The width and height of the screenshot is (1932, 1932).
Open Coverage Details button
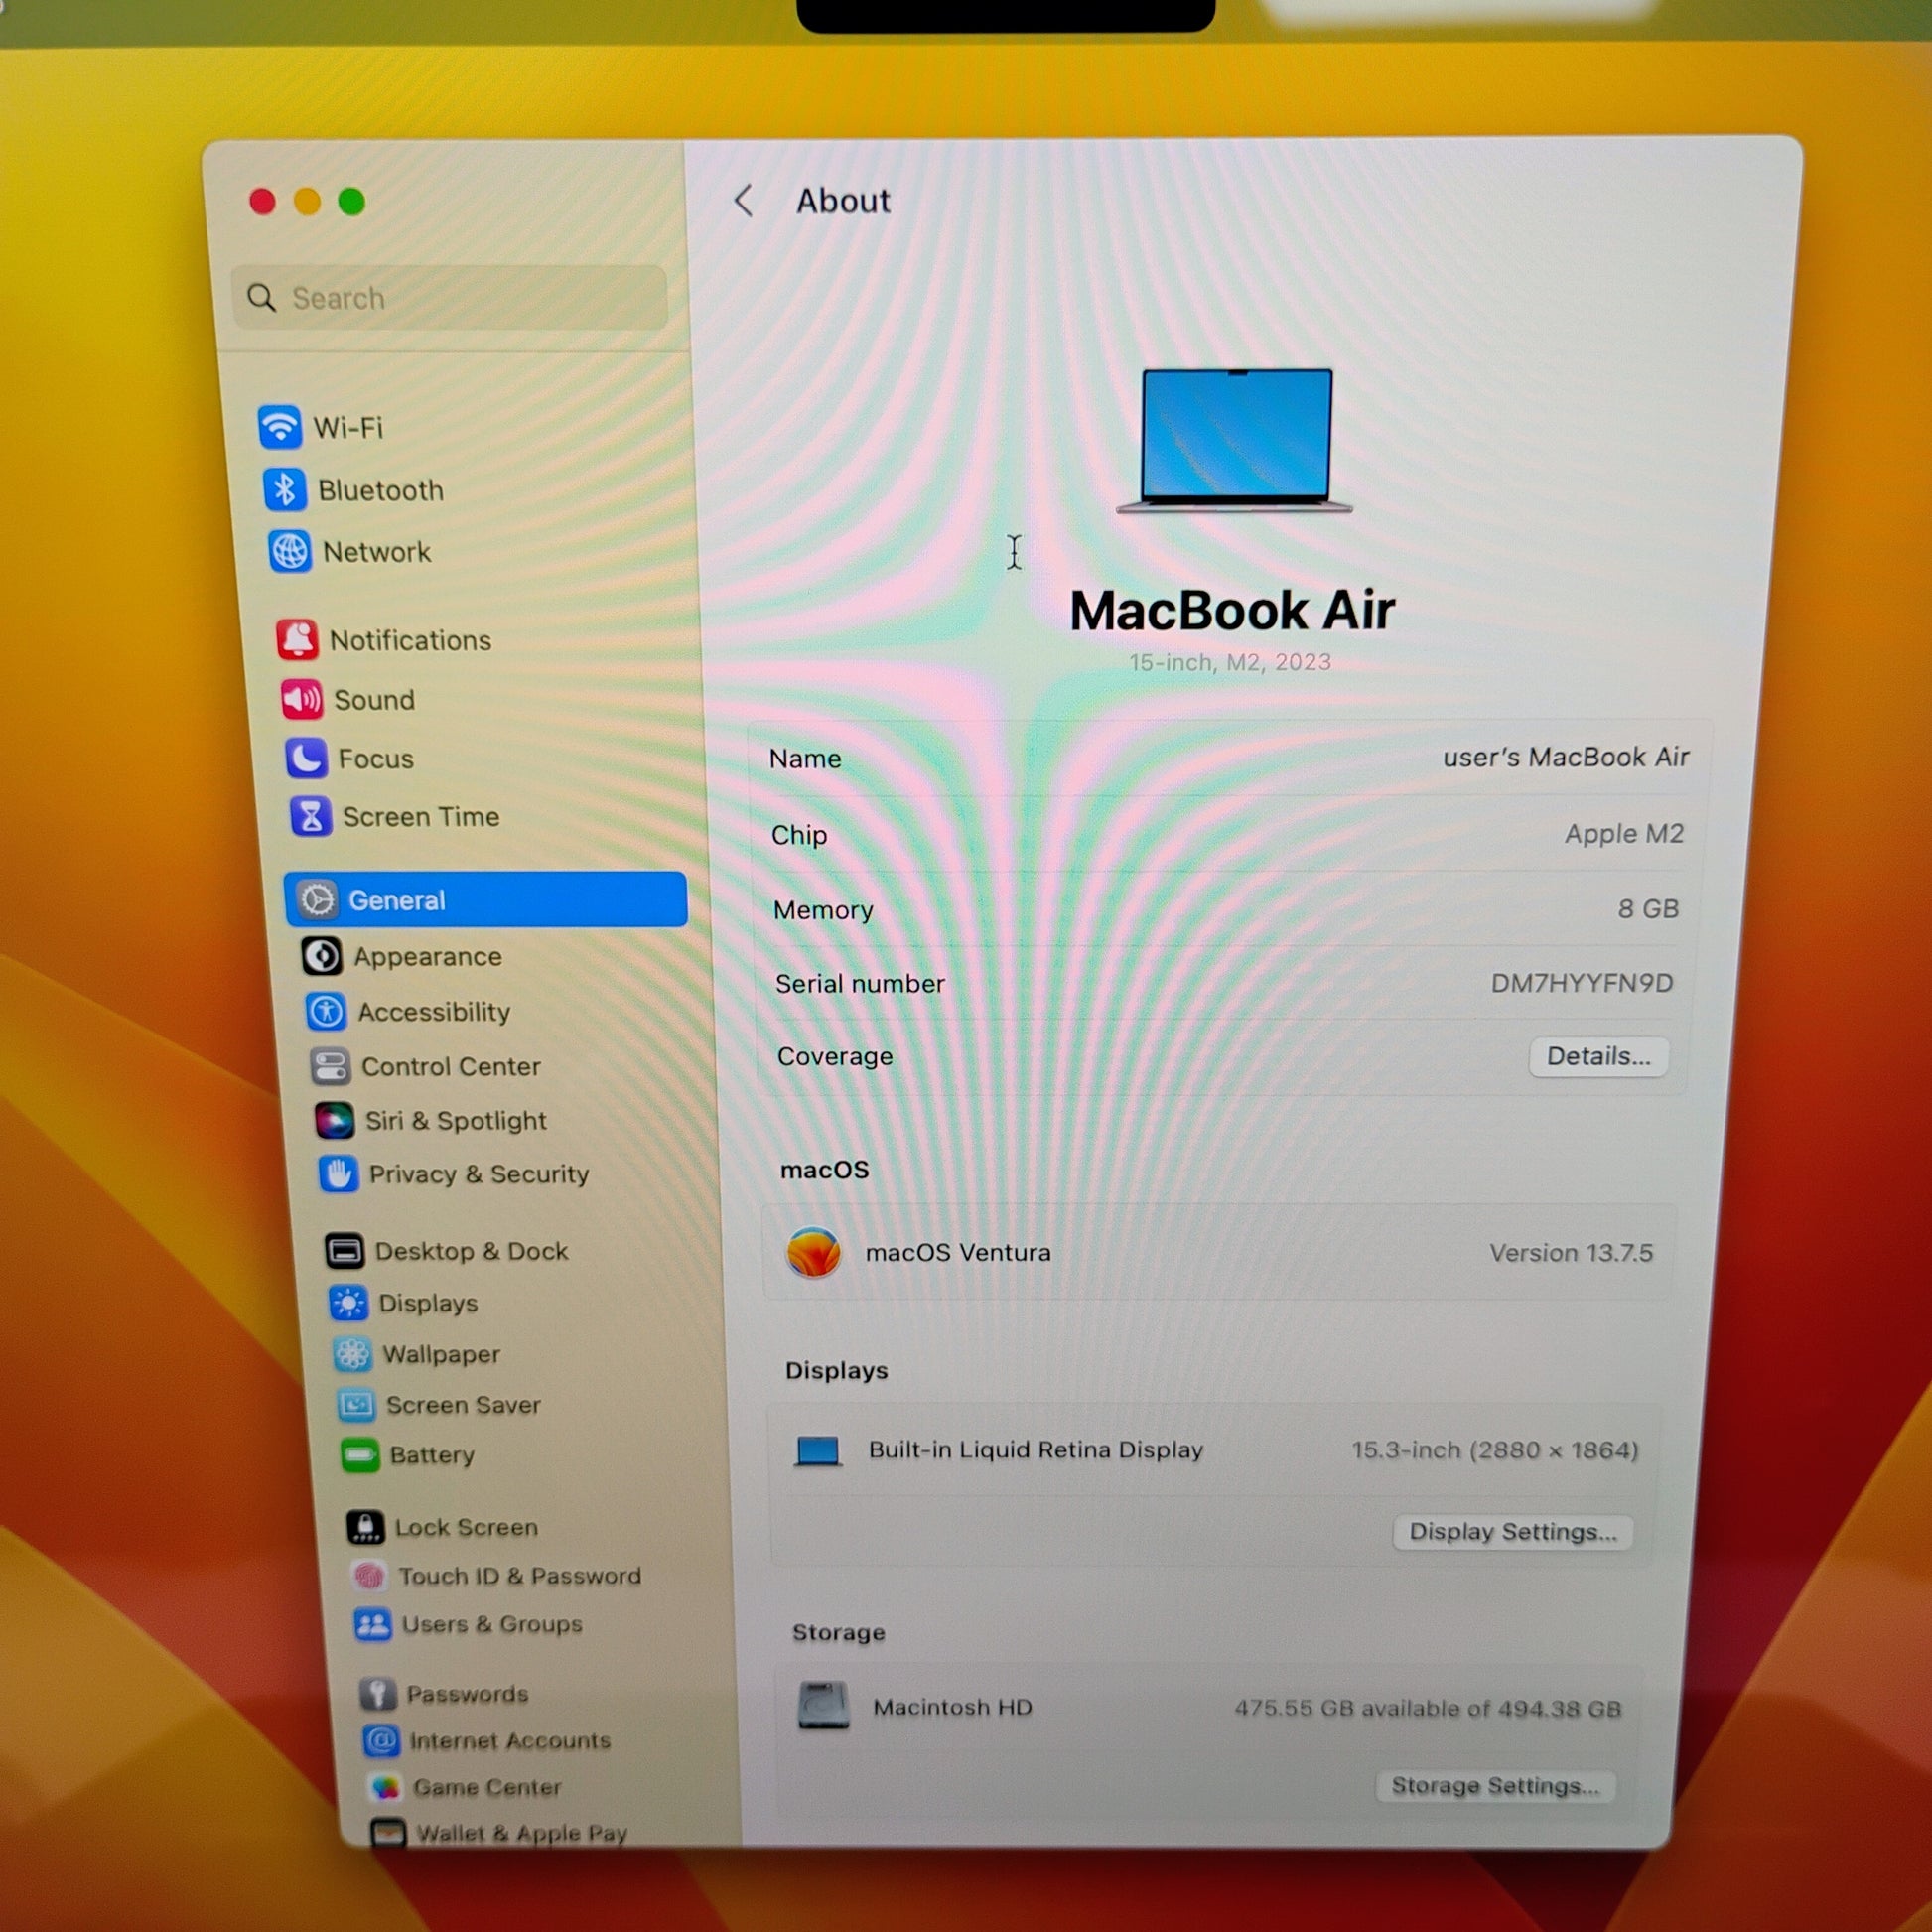tap(1598, 1056)
